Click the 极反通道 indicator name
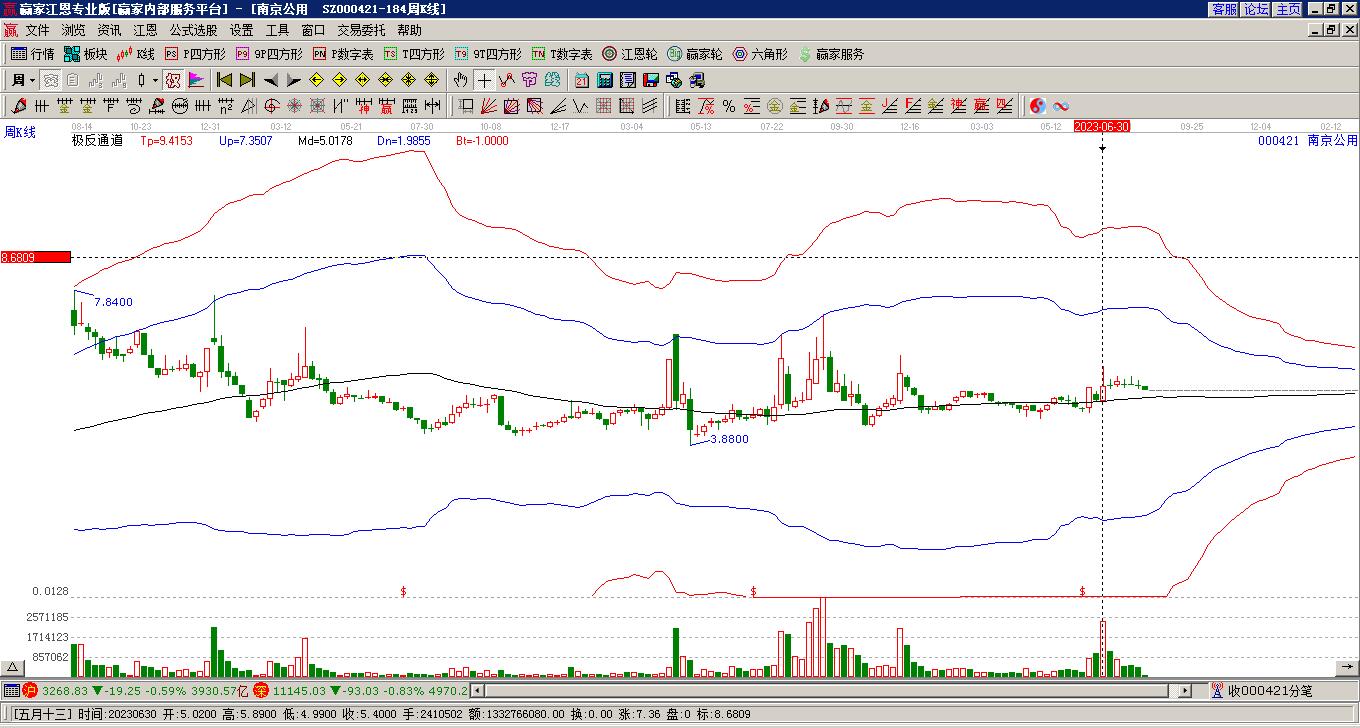Viewport: 1360px width, 728px height. point(97,141)
